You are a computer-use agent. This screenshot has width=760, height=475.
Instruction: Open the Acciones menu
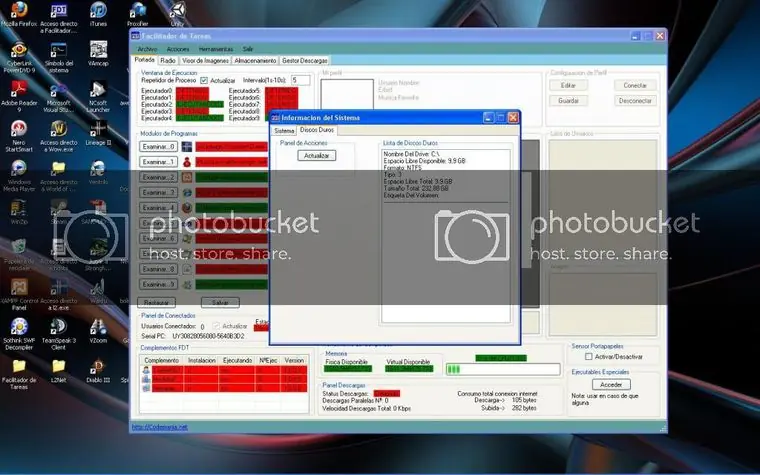coord(178,49)
